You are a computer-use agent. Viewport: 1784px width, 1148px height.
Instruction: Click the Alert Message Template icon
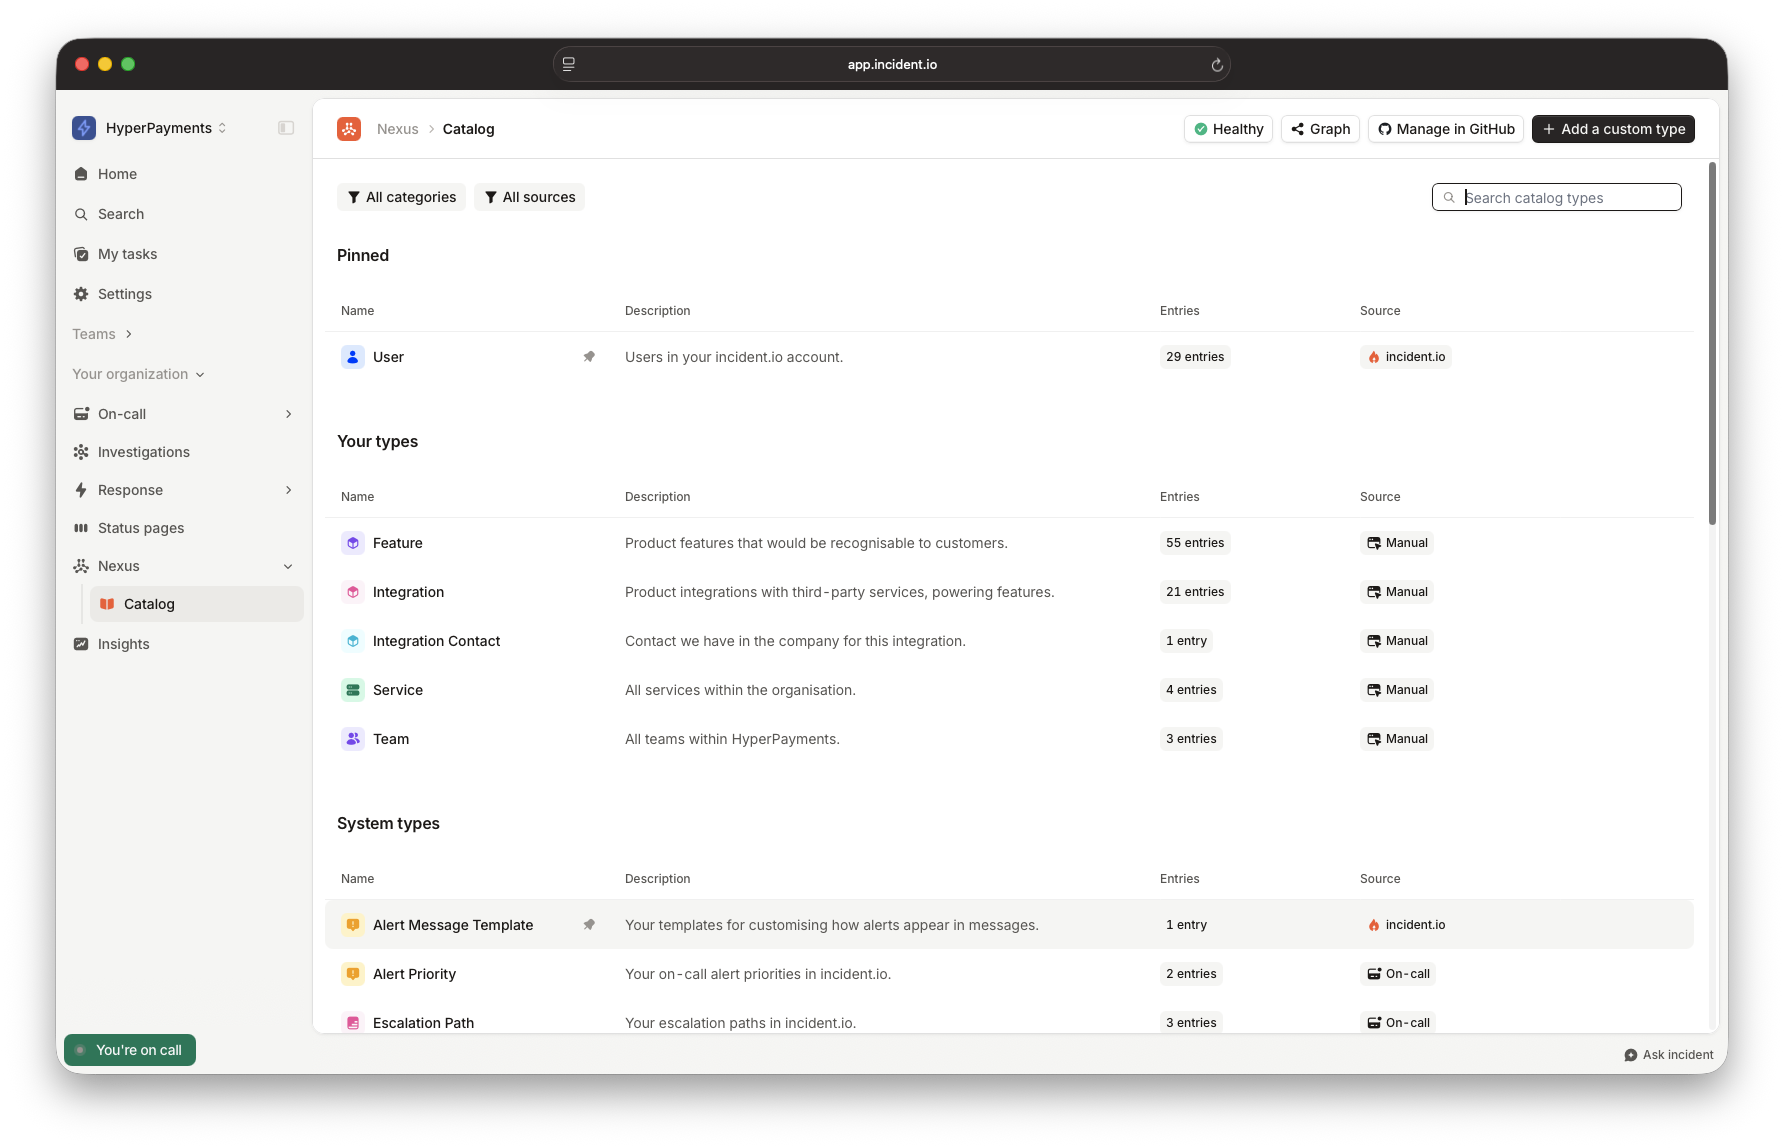[353, 925]
